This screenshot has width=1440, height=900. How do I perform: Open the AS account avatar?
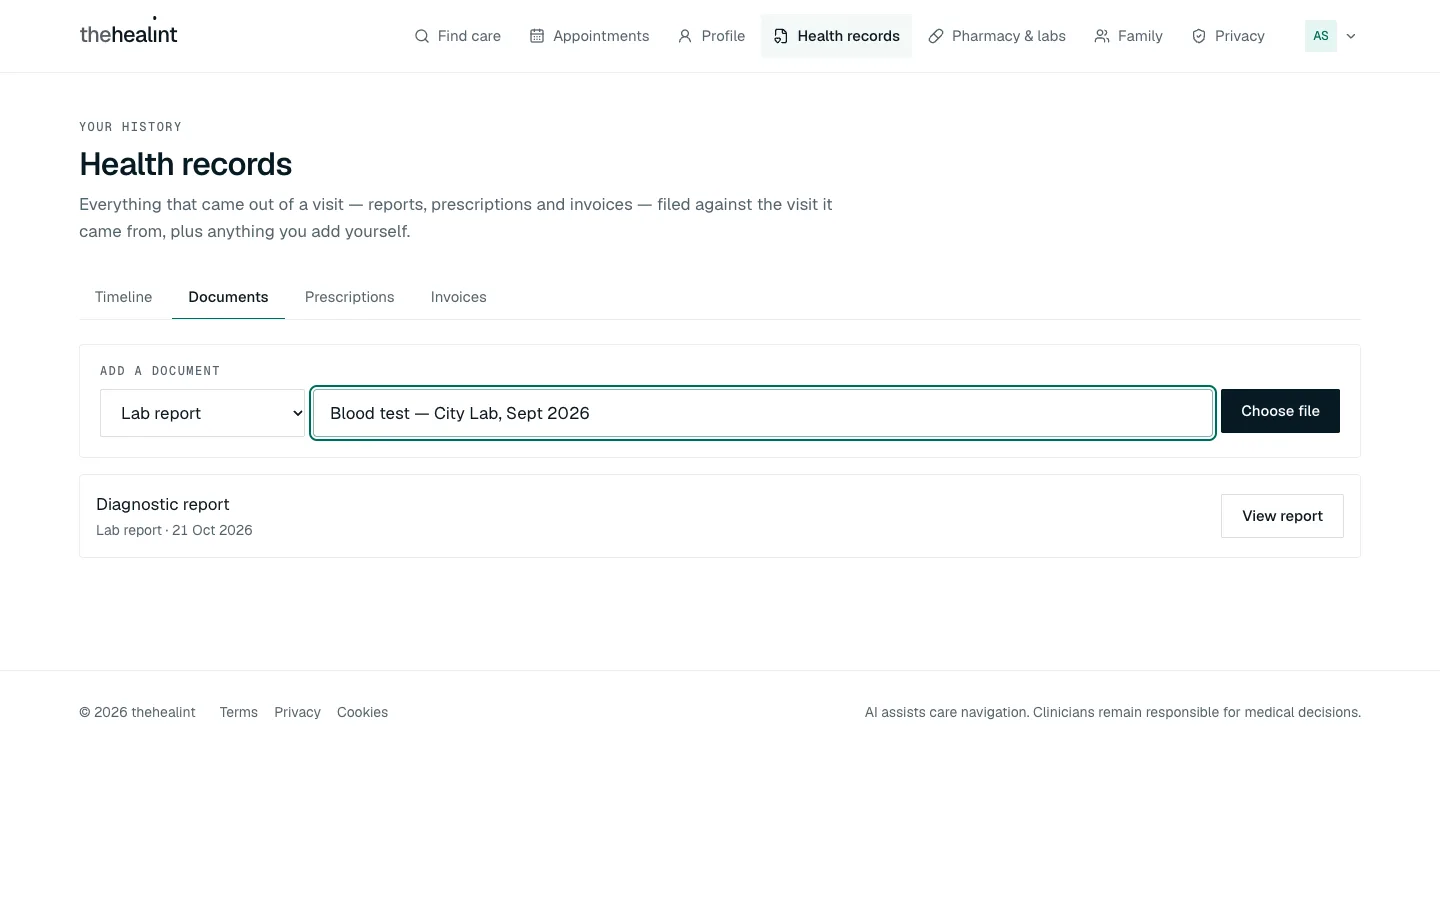point(1321,36)
